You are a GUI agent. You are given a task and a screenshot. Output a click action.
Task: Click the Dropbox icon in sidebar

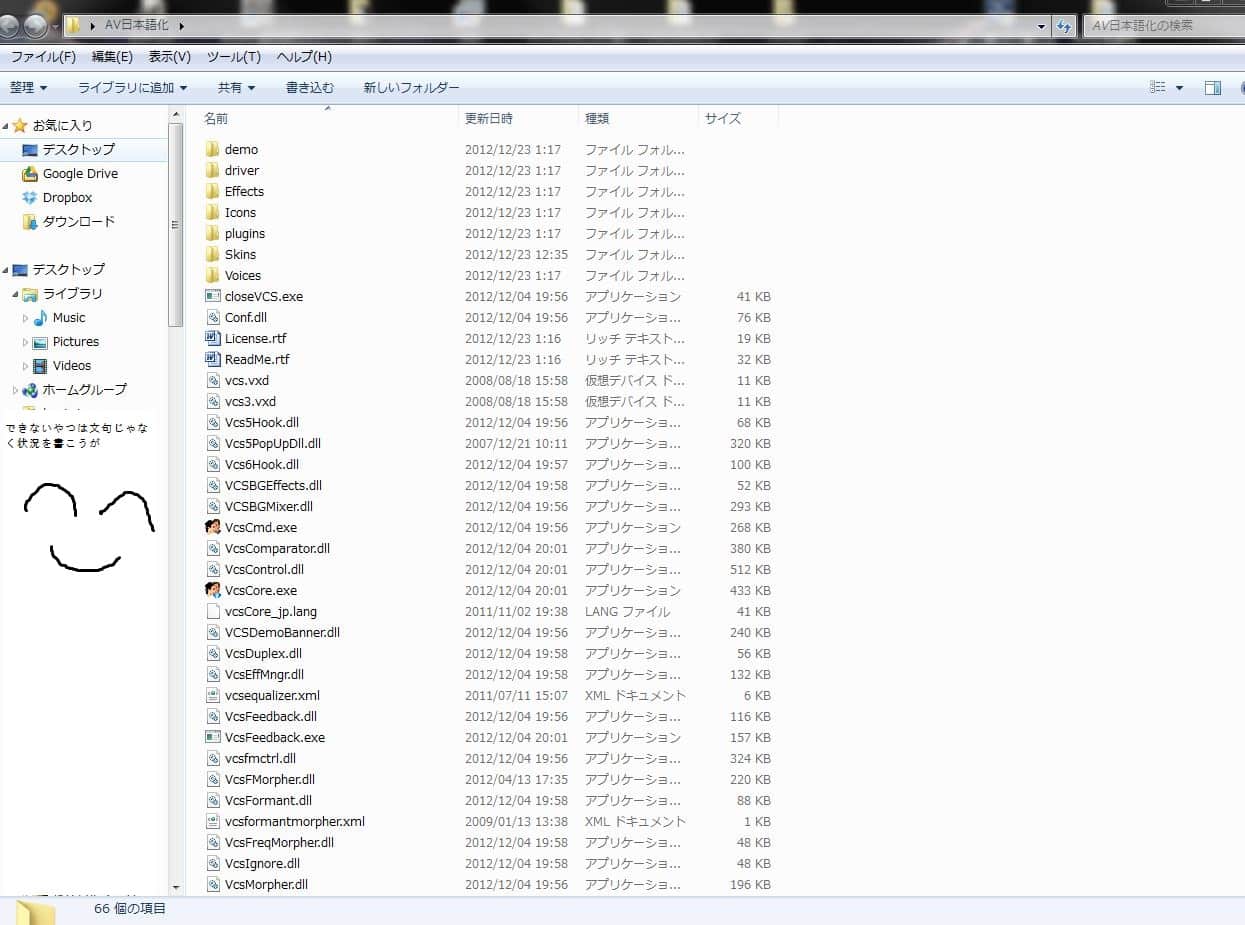30,197
